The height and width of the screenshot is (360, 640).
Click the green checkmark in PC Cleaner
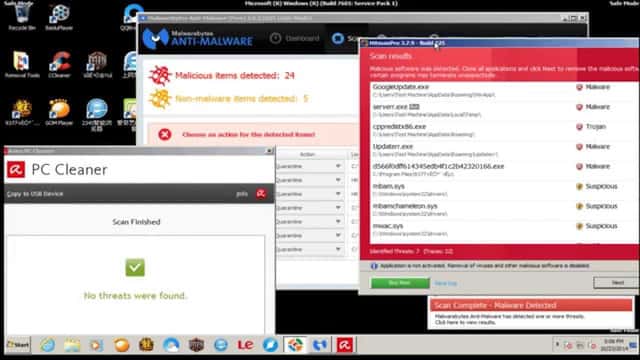pyautogui.click(x=135, y=268)
